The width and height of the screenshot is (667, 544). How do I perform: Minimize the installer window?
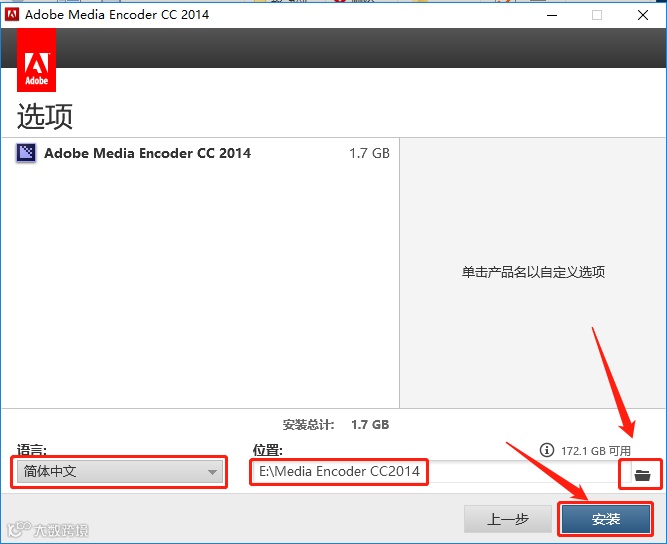pyautogui.click(x=552, y=15)
